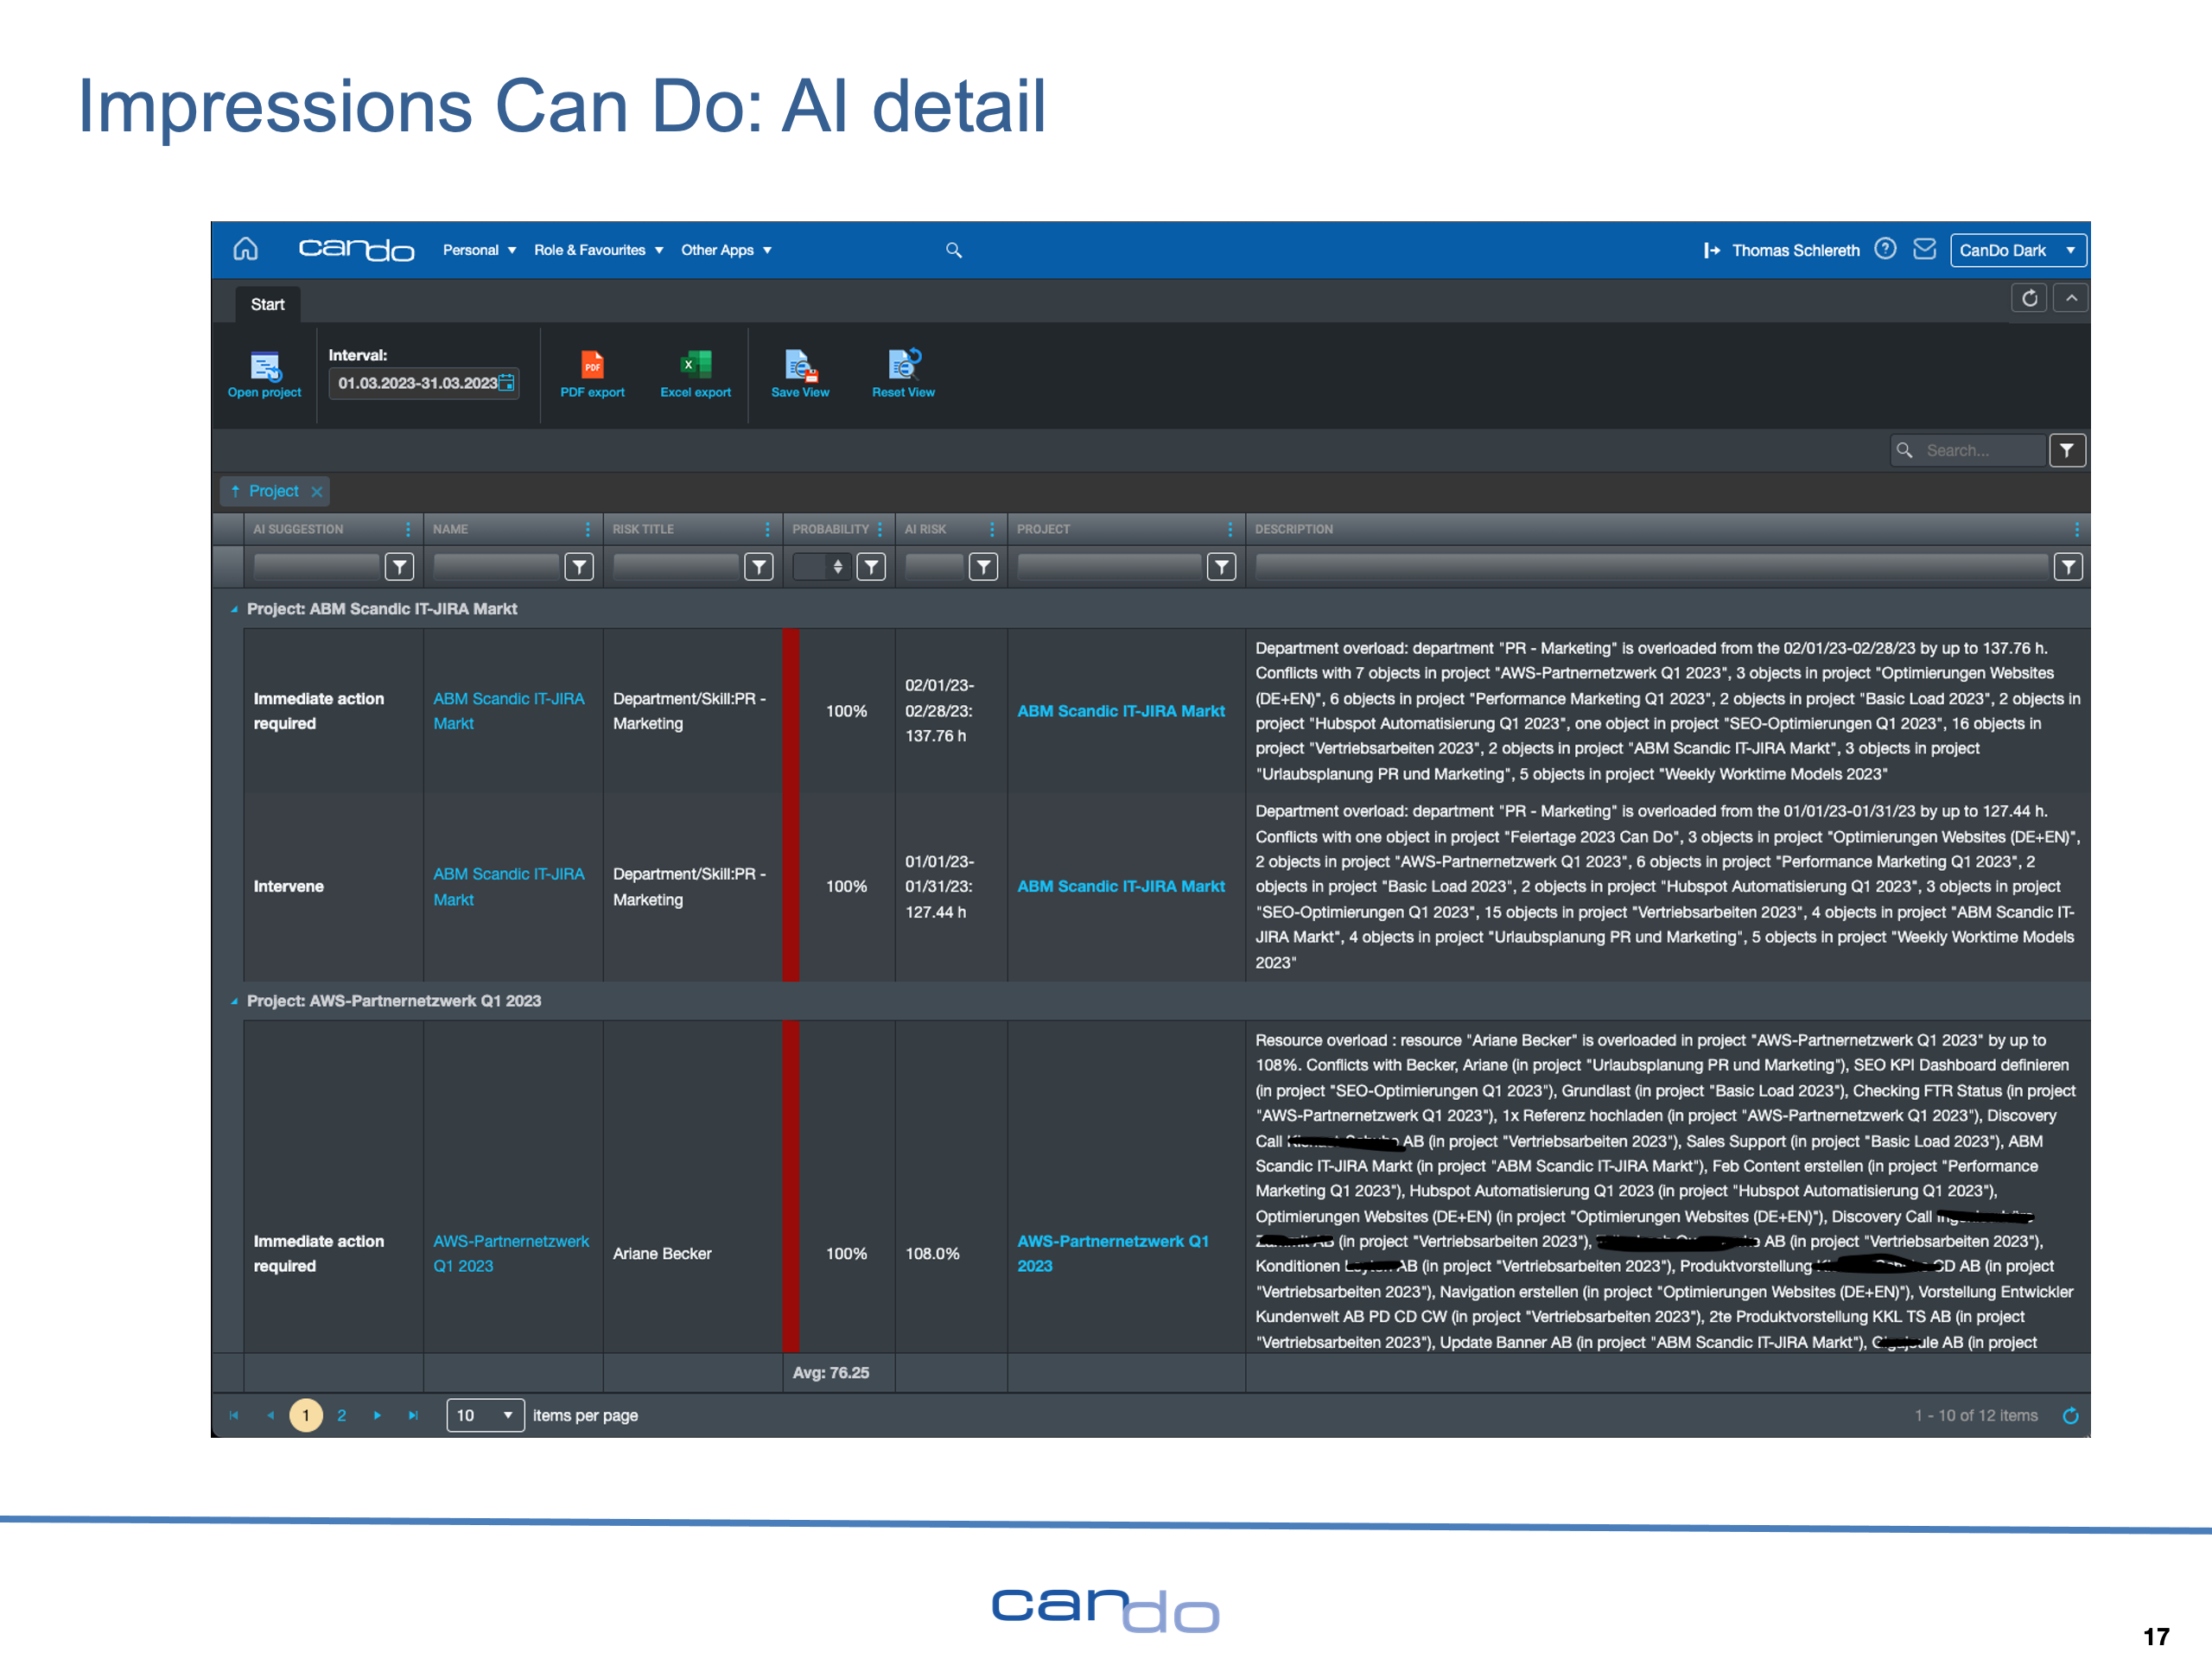Click the refresh icon beside Start tab
This screenshot has width=2212, height=1659.
click(x=2029, y=298)
